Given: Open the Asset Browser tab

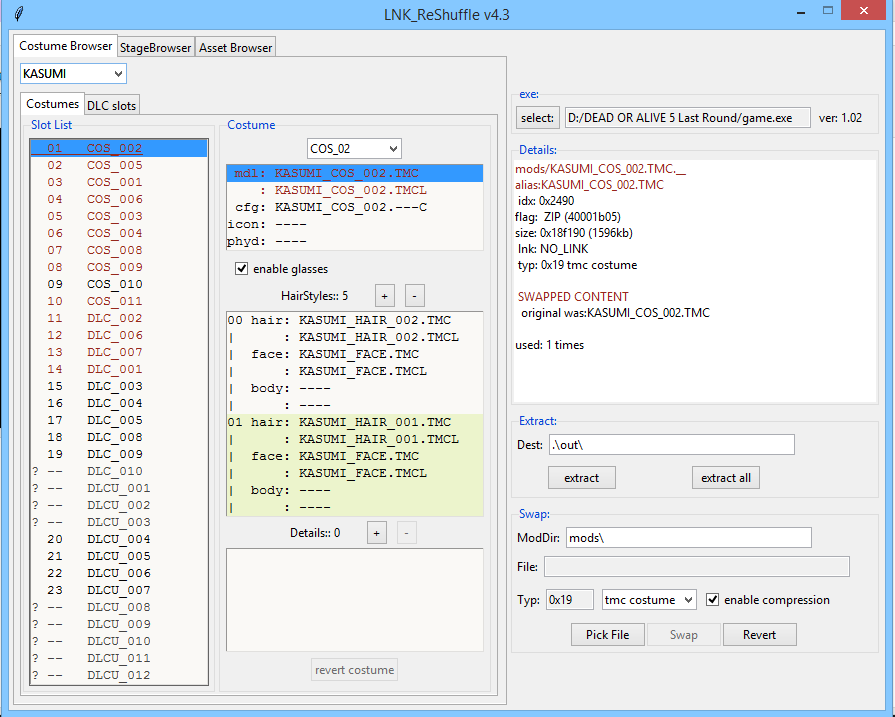Looking at the screenshot, I should click(235, 47).
